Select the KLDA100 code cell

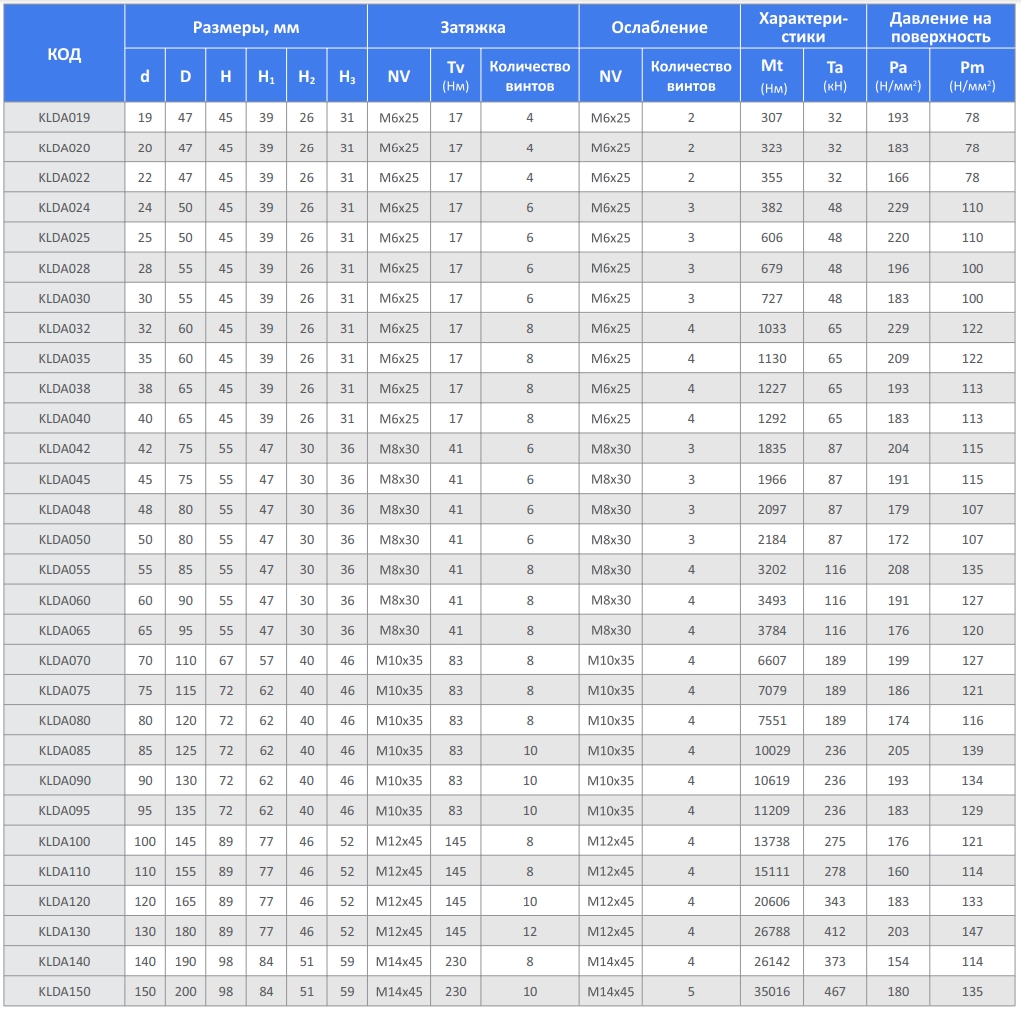[x=64, y=842]
